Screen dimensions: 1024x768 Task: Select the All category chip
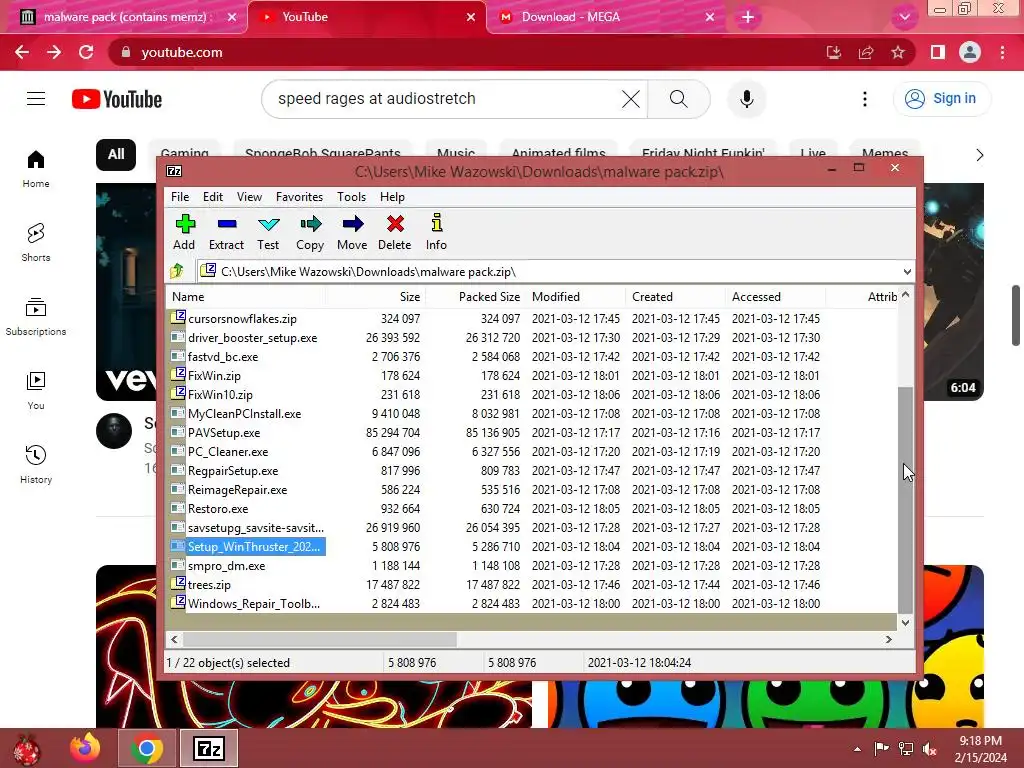click(116, 154)
